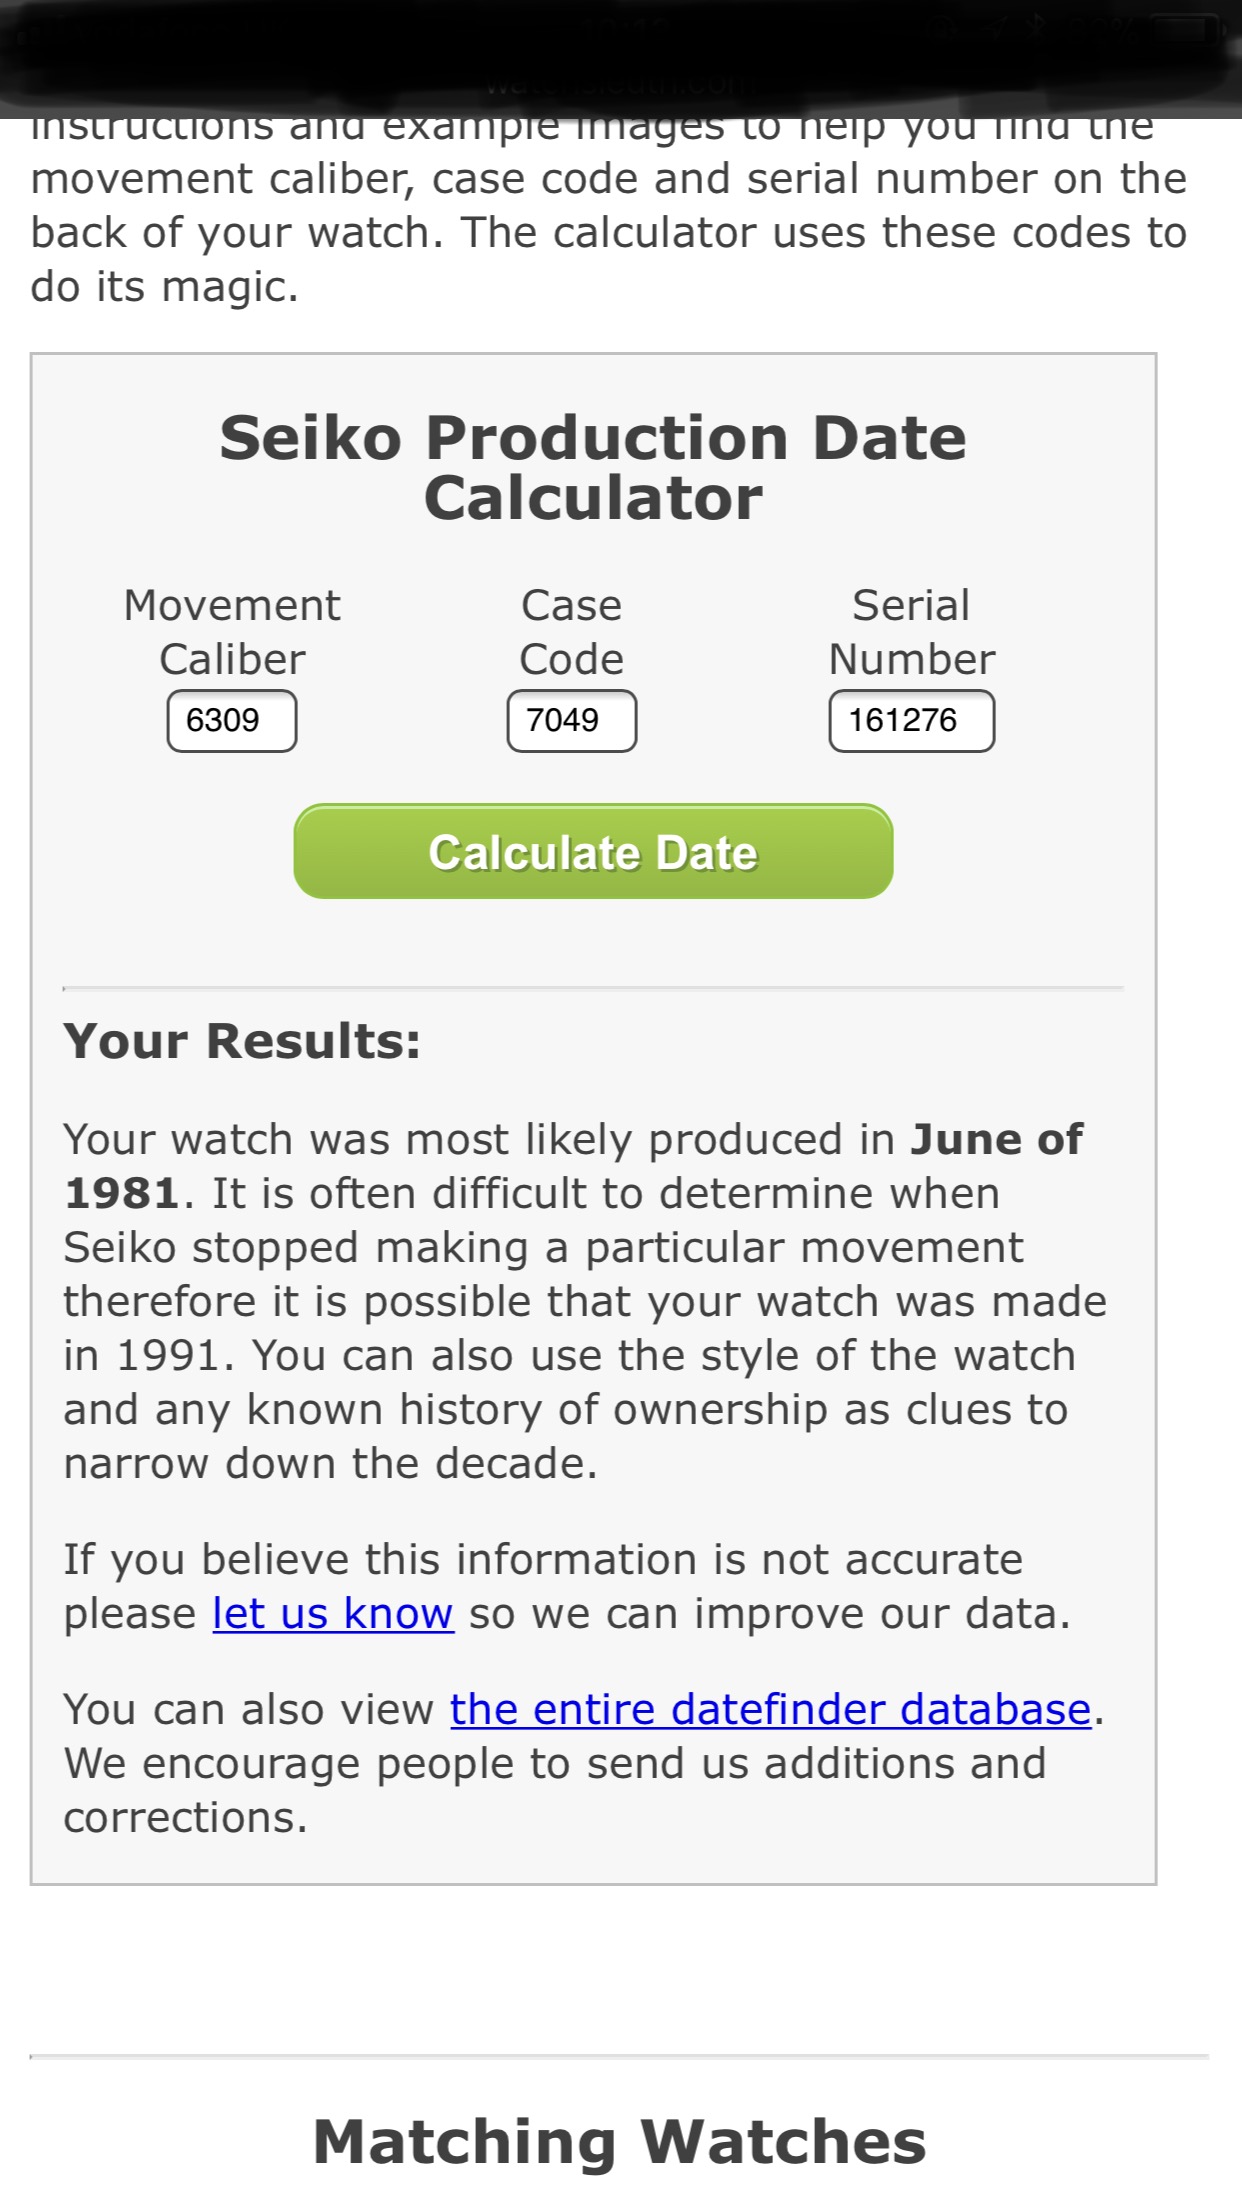
Task: Open the 'let us know' link
Action: [333, 1614]
